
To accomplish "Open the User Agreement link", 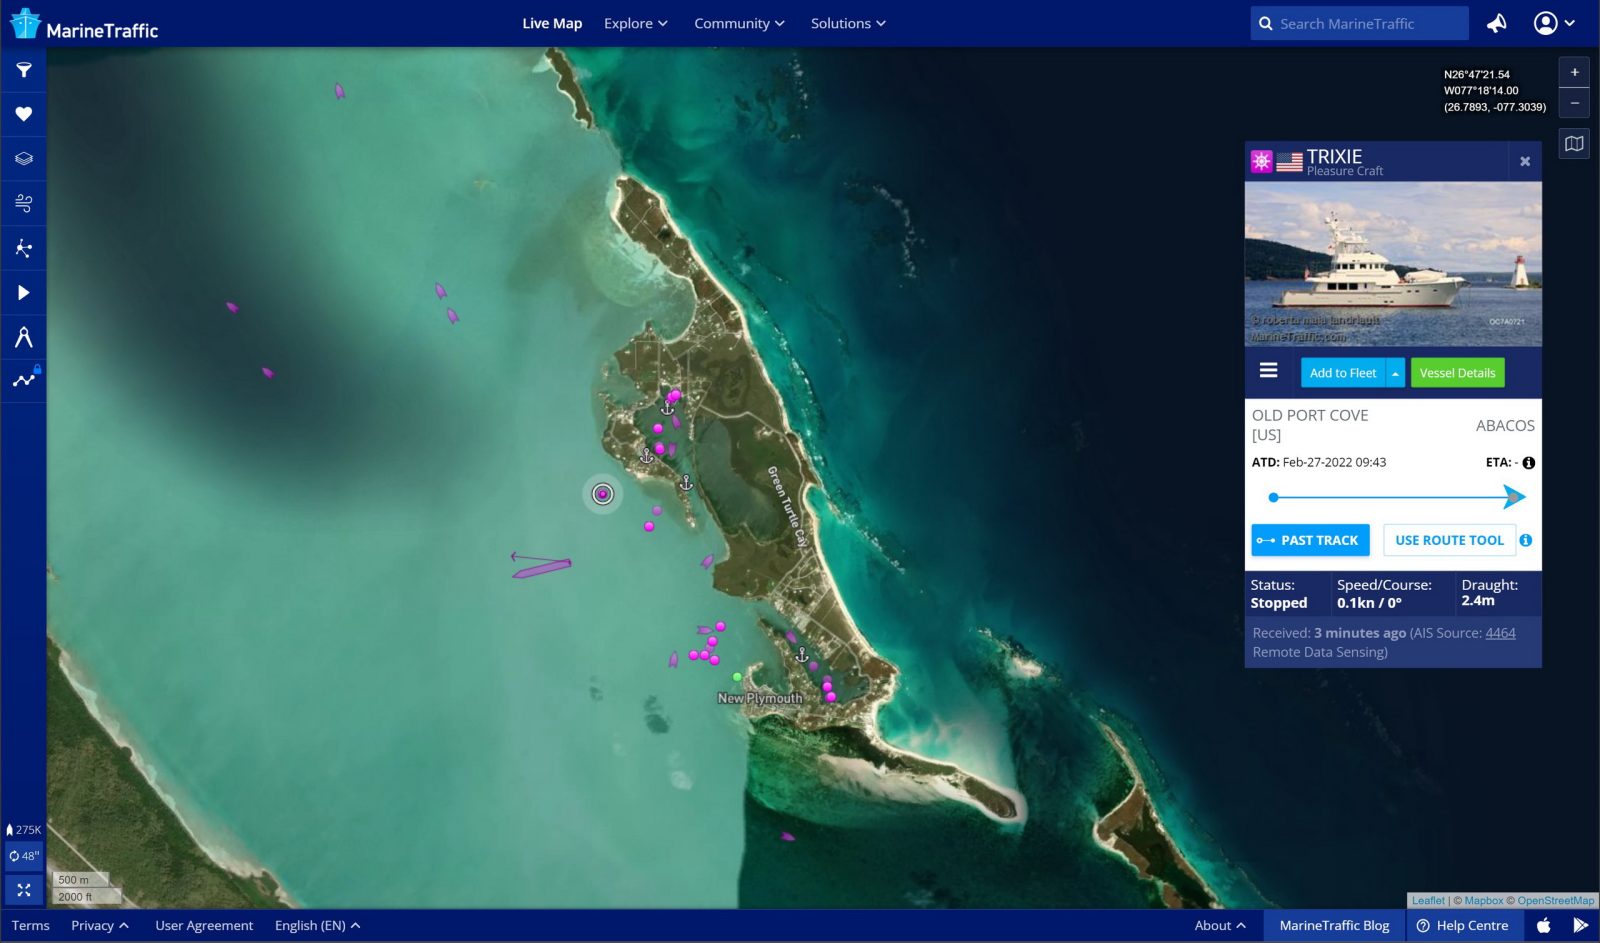I will pos(204,925).
